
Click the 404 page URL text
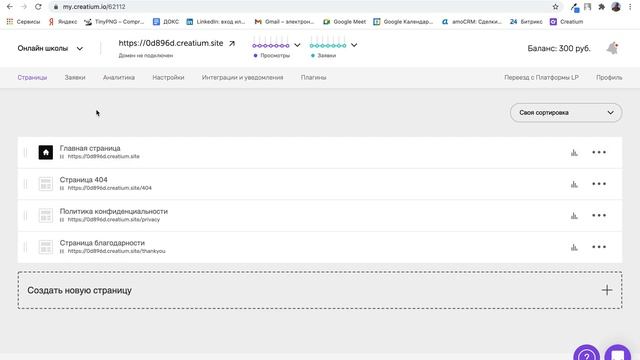pos(109,188)
